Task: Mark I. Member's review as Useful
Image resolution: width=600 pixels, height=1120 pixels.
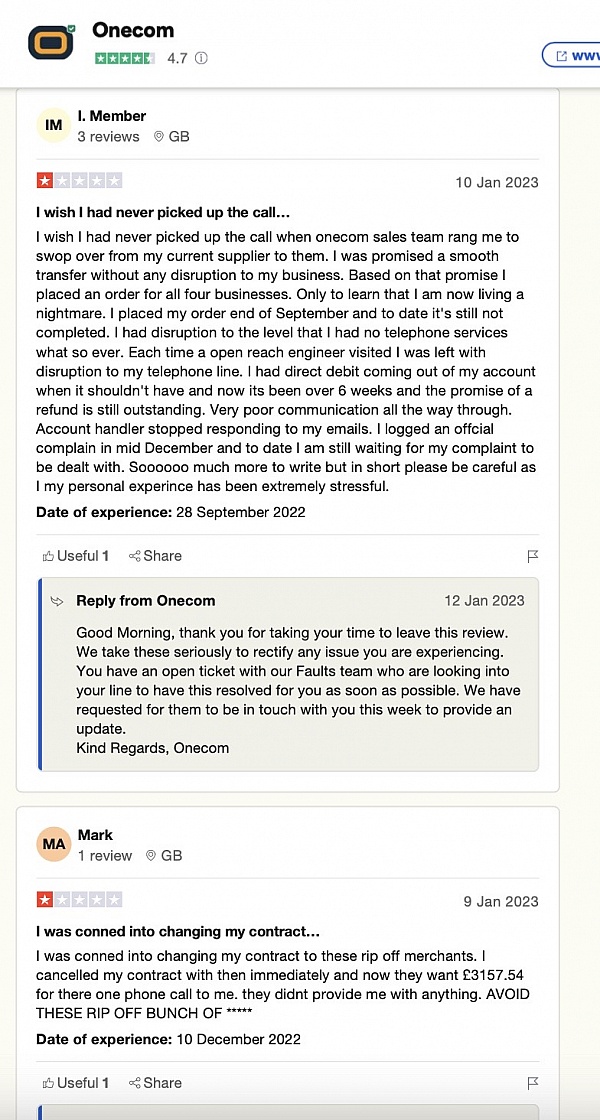Action: (76, 556)
